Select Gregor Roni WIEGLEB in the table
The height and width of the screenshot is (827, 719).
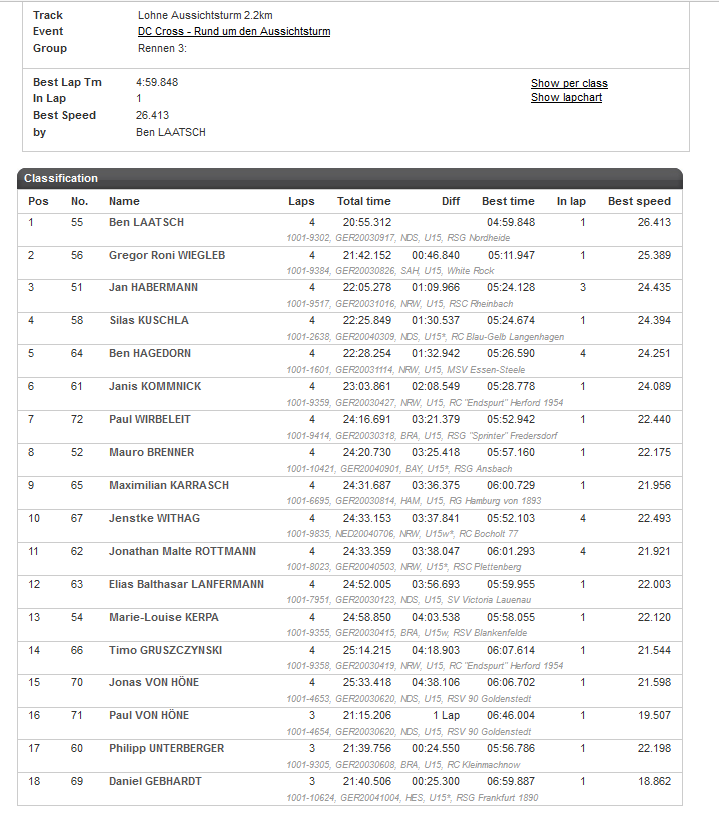click(167, 255)
